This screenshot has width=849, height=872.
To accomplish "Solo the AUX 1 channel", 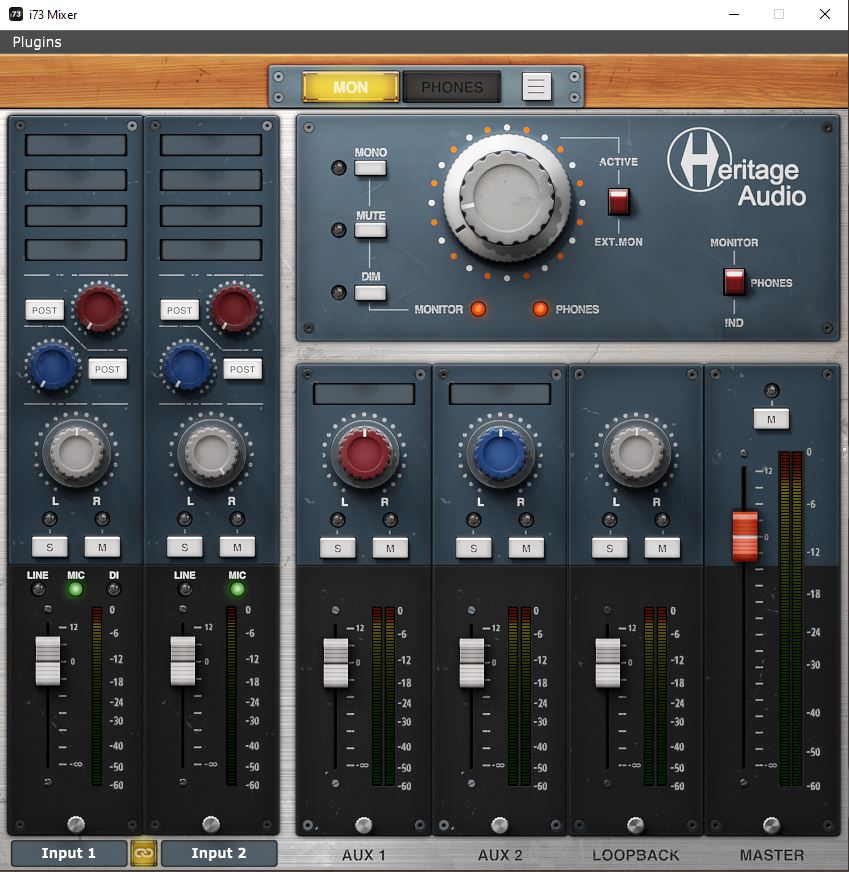I will tap(339, 547).
